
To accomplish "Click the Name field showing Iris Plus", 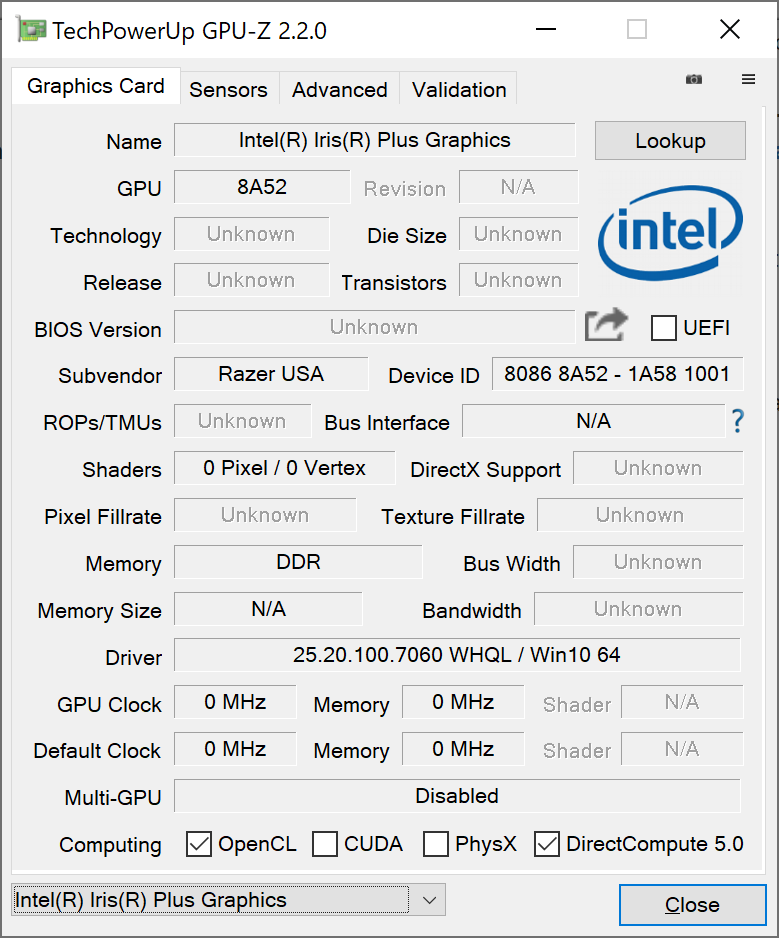I will coord(374,140).
